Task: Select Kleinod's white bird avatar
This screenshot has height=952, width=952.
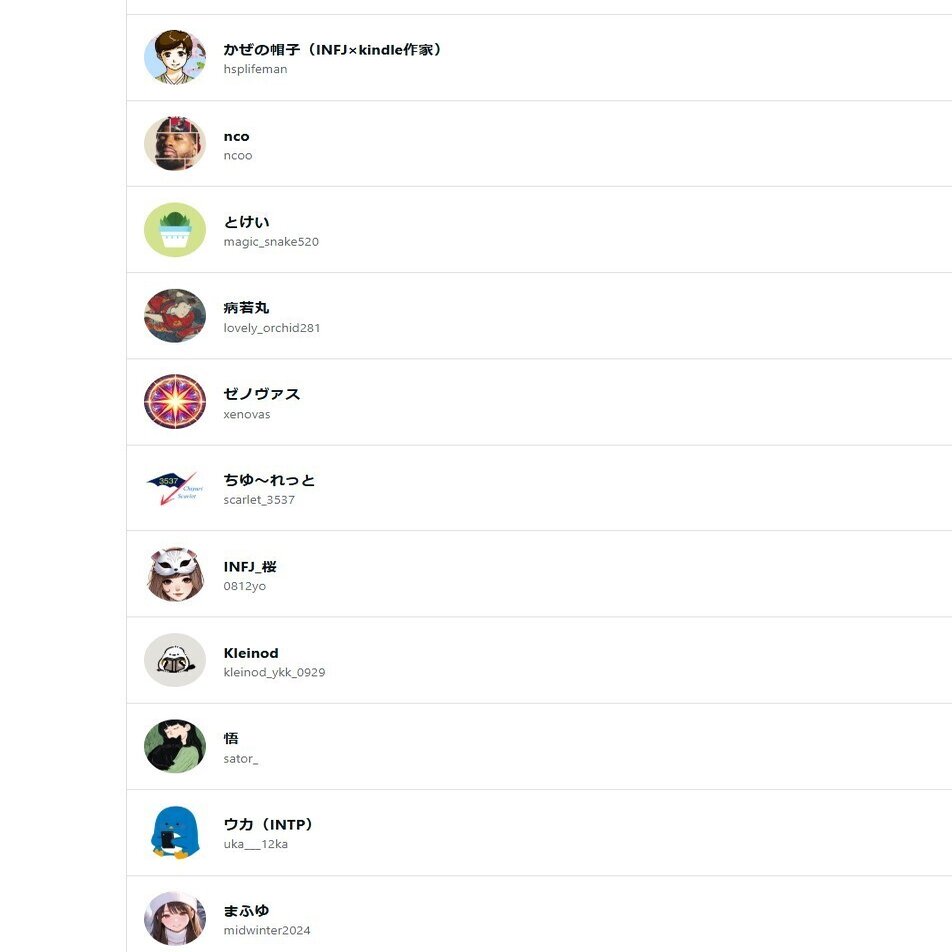Action: pyautogui.click(x=175, y=661)
